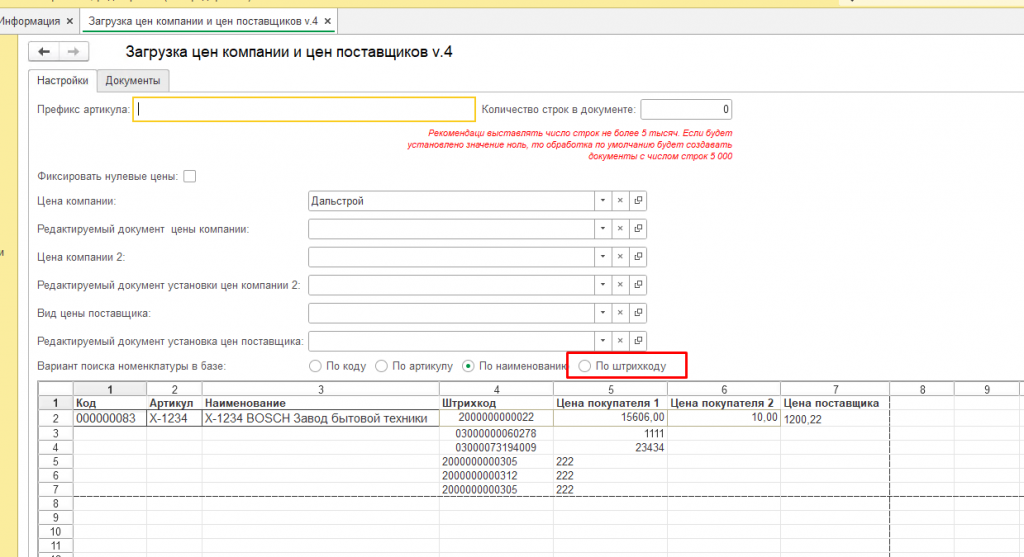Close the Загрузка цен компании tab
Image resolution: width=1024 pixels, height=557 pixels.
click(x=328, y=20)
